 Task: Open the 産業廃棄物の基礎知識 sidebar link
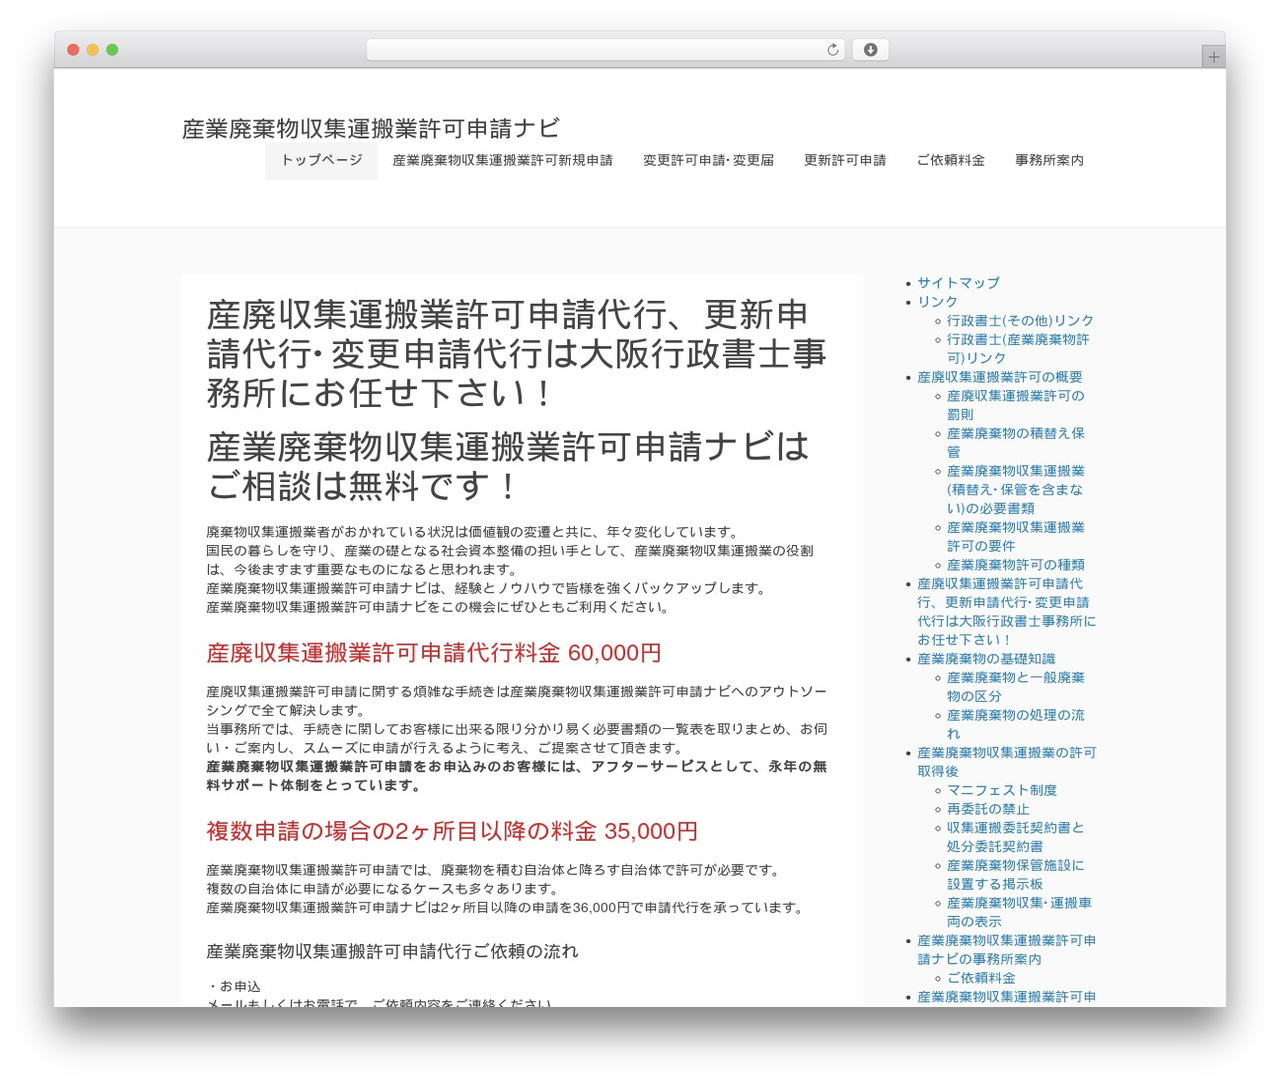point(986,659)
